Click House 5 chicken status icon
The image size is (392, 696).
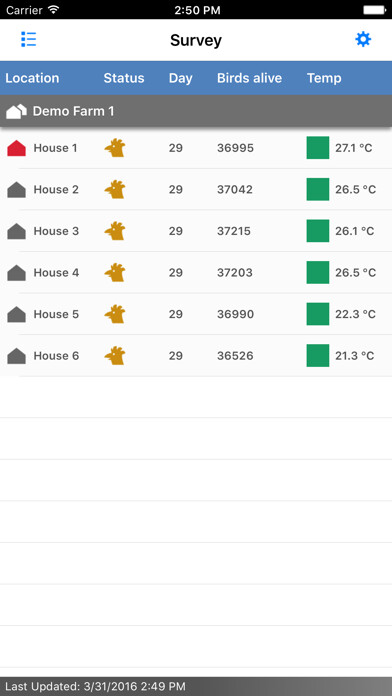pos(115,314)
